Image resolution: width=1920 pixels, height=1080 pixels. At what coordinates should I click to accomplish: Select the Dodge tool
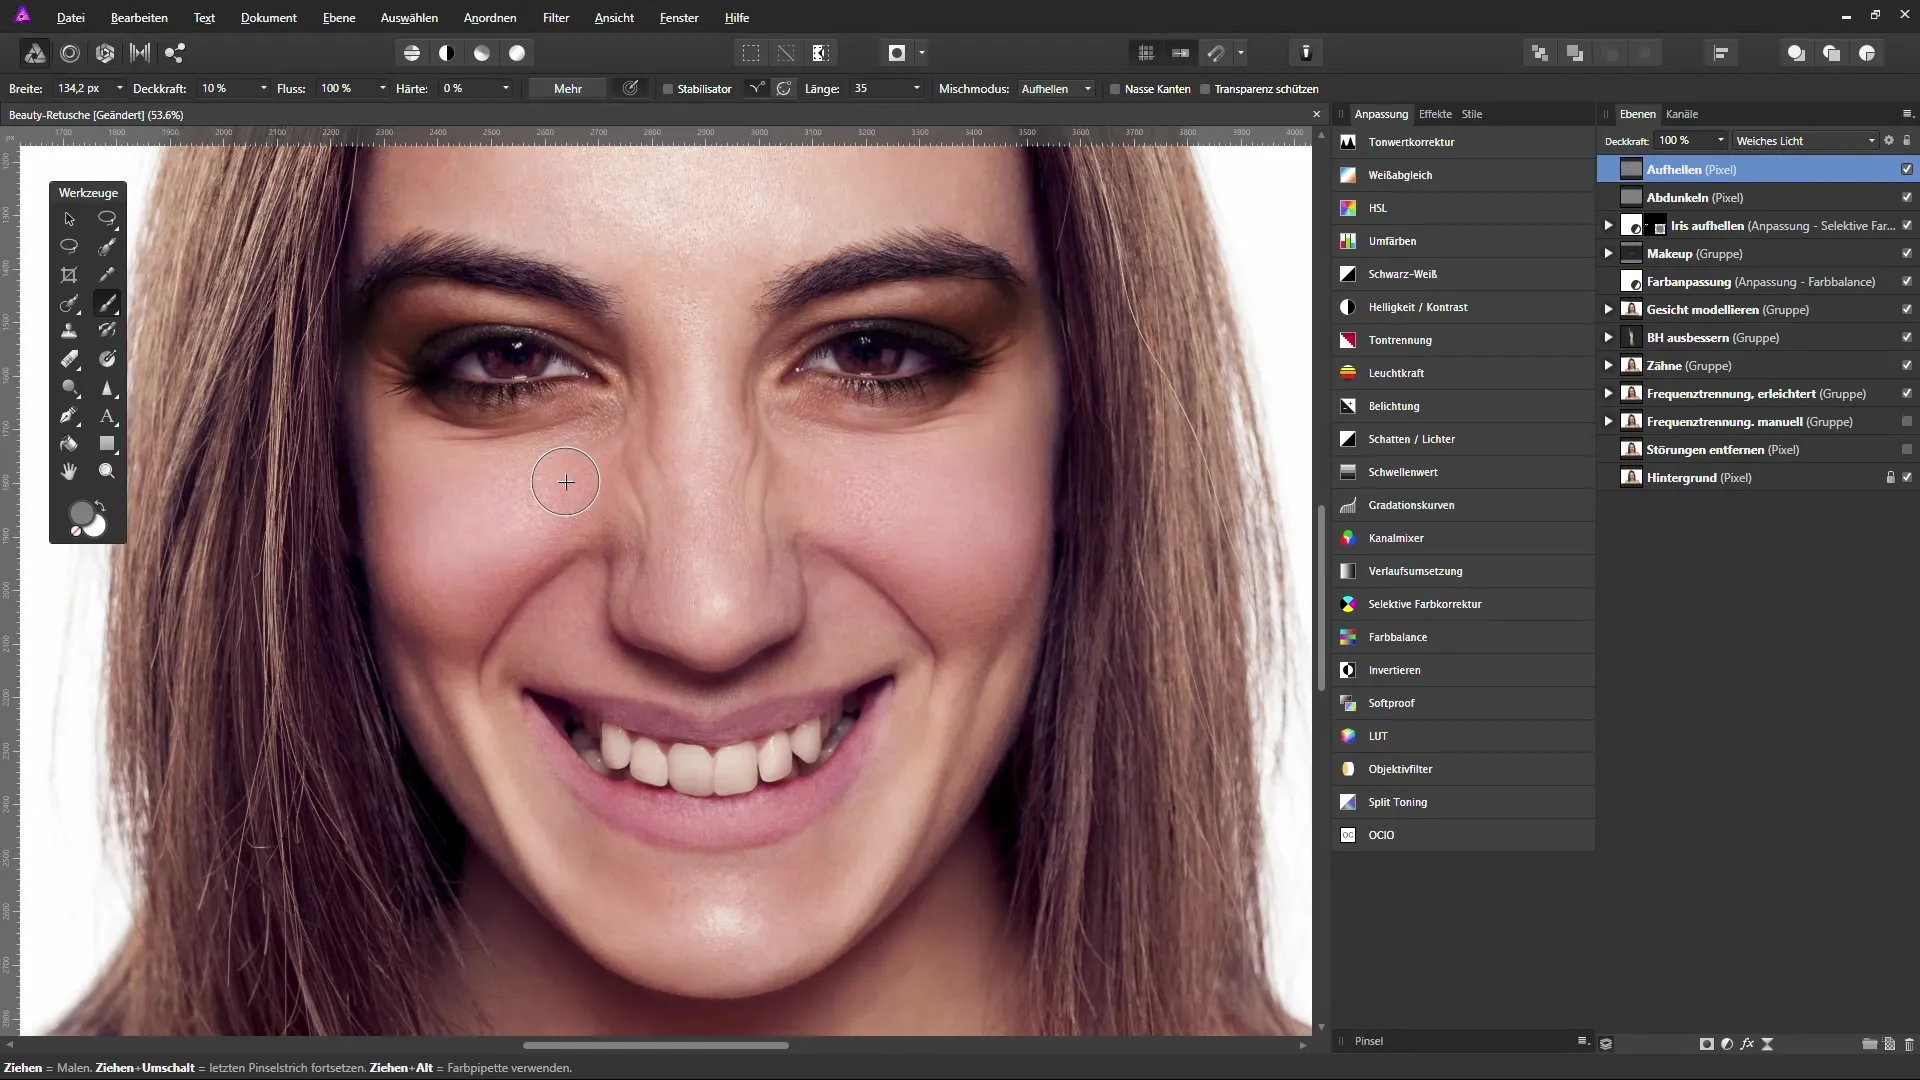(x=69, y=387)
